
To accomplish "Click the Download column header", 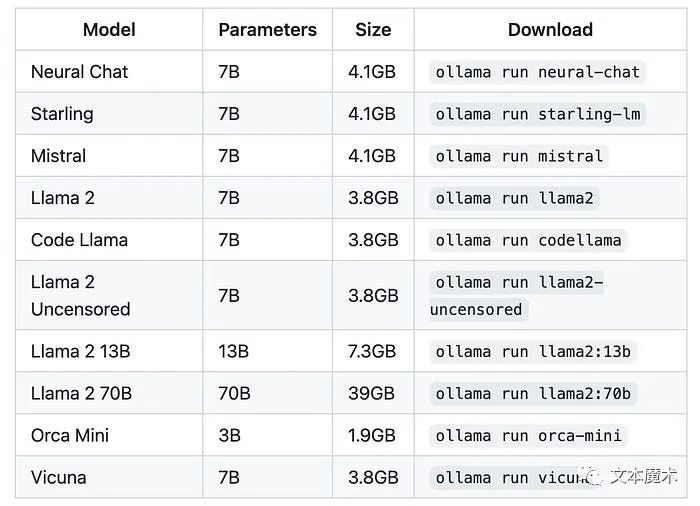I will click(550, 29).
